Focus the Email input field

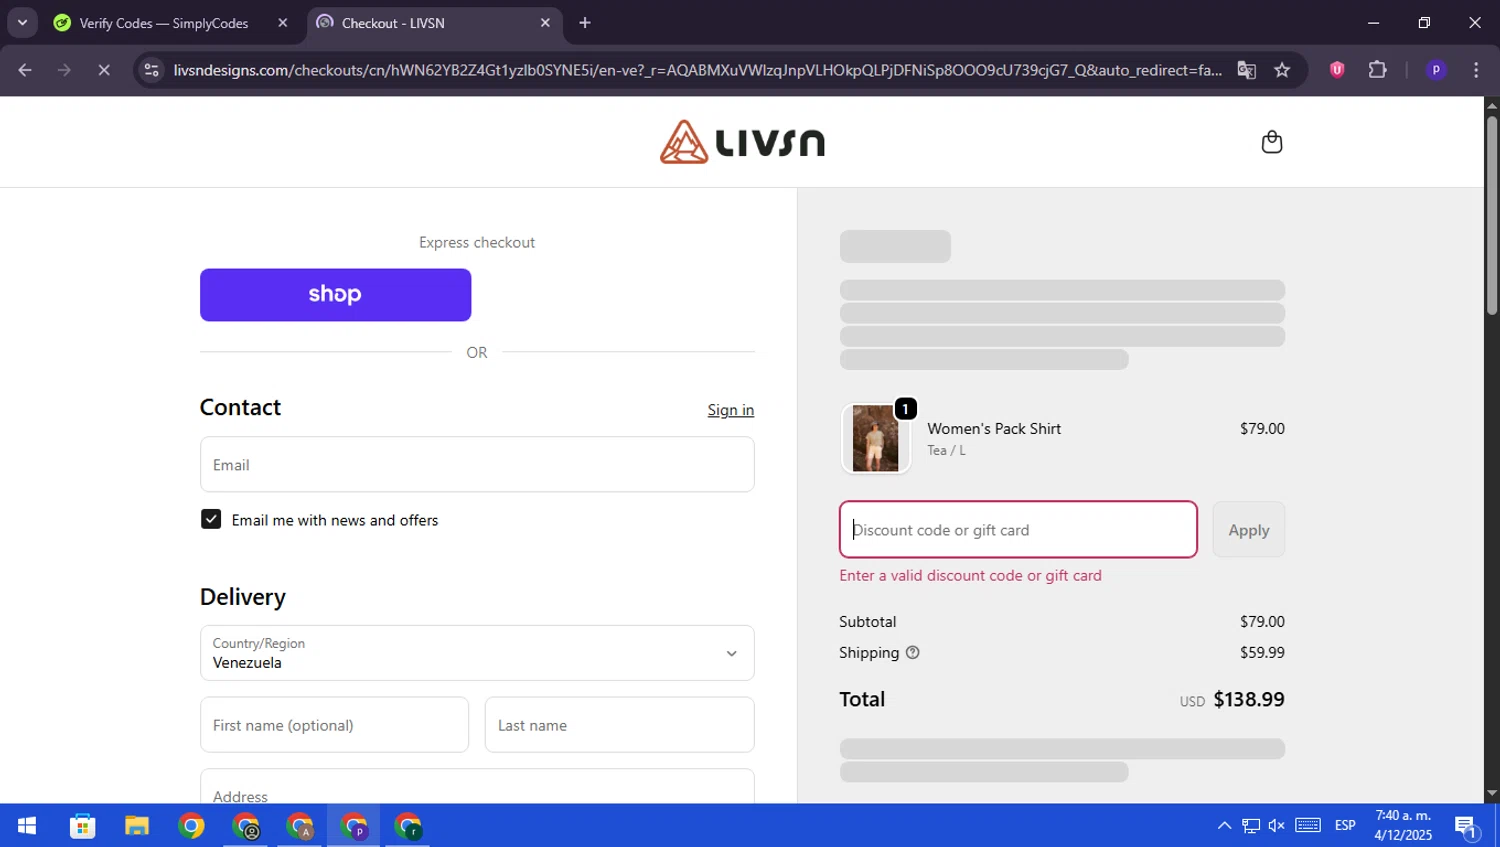(477, 464)
